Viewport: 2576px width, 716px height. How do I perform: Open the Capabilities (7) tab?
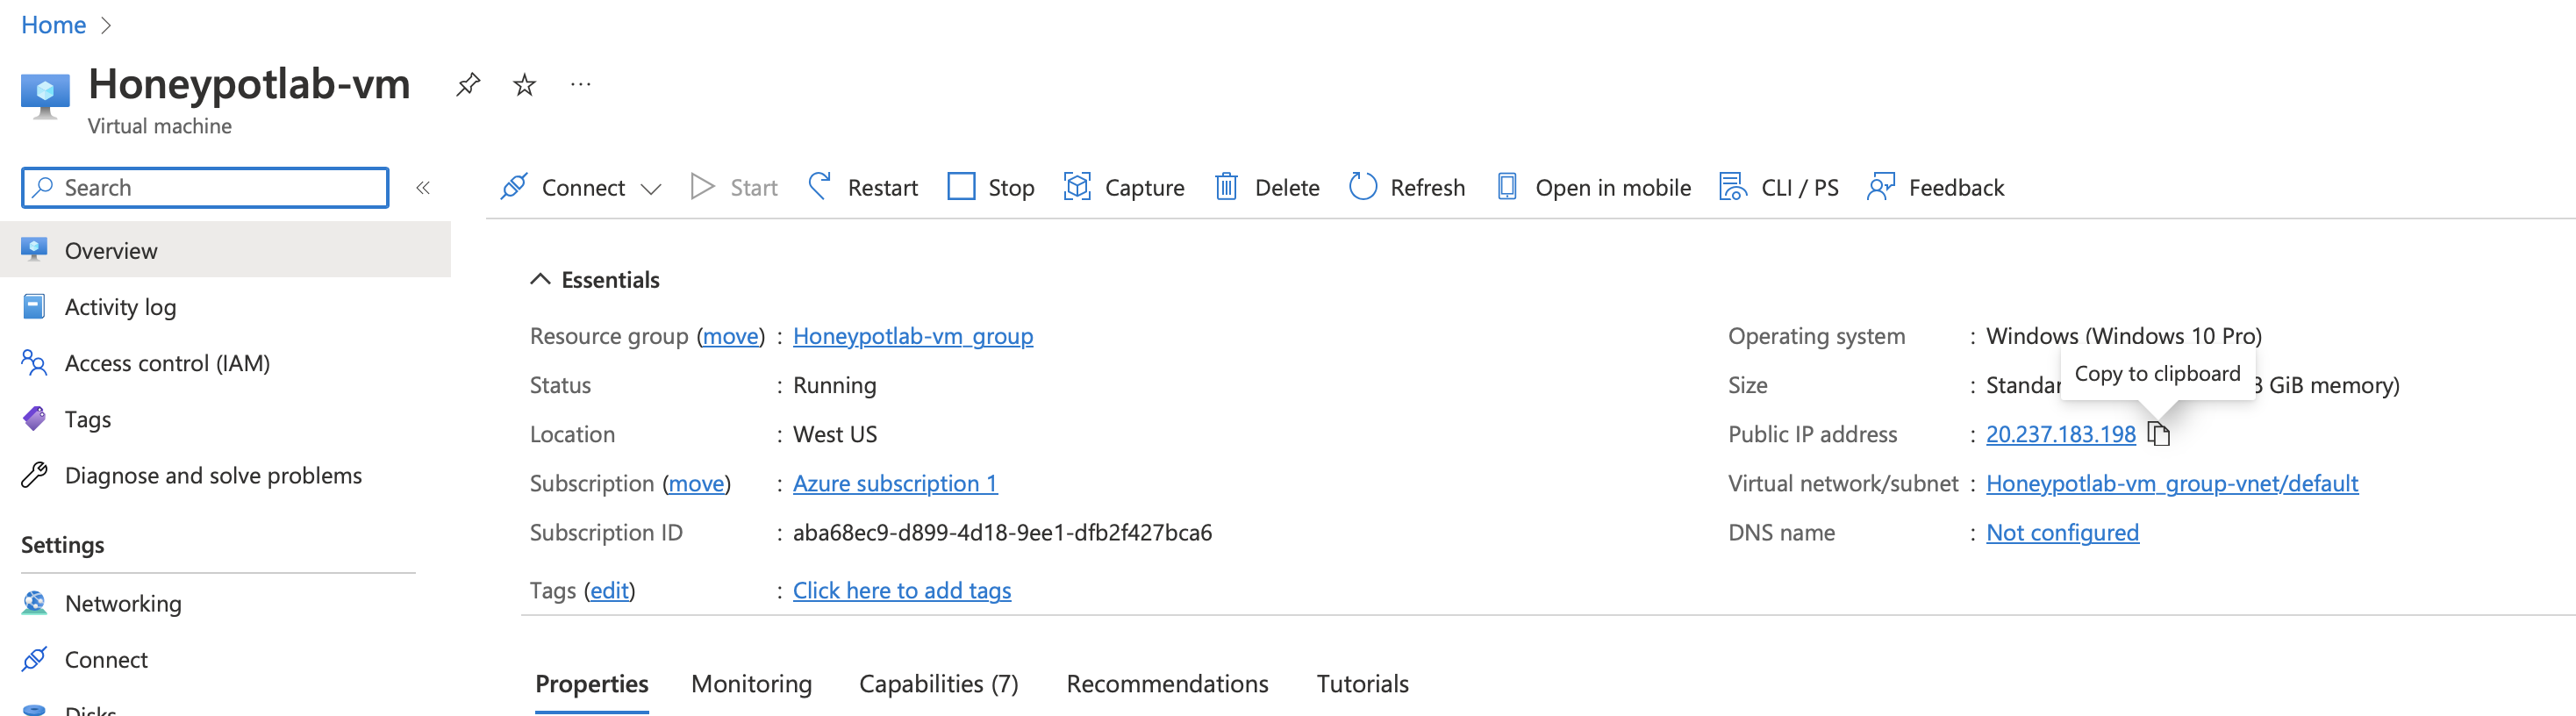(938, 684)
